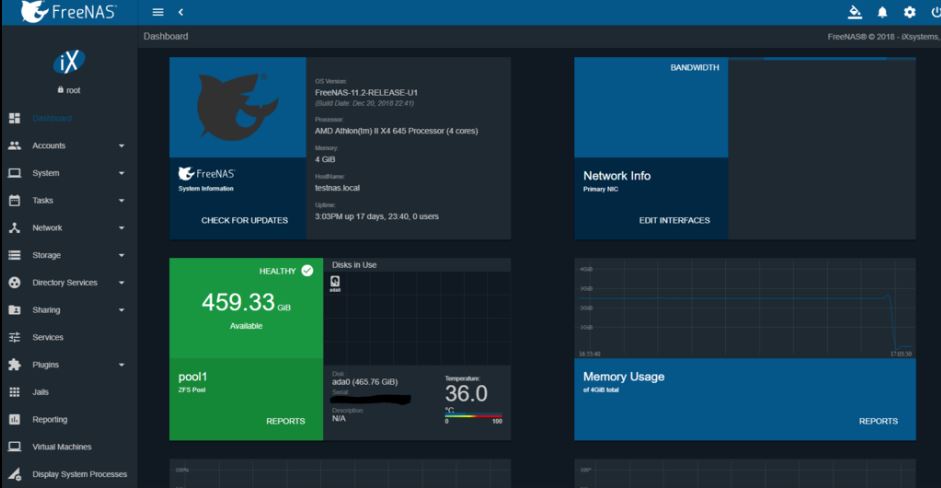Open REPORTS on pool1 card
The image size is (941, 488).
tap(286, 421)
